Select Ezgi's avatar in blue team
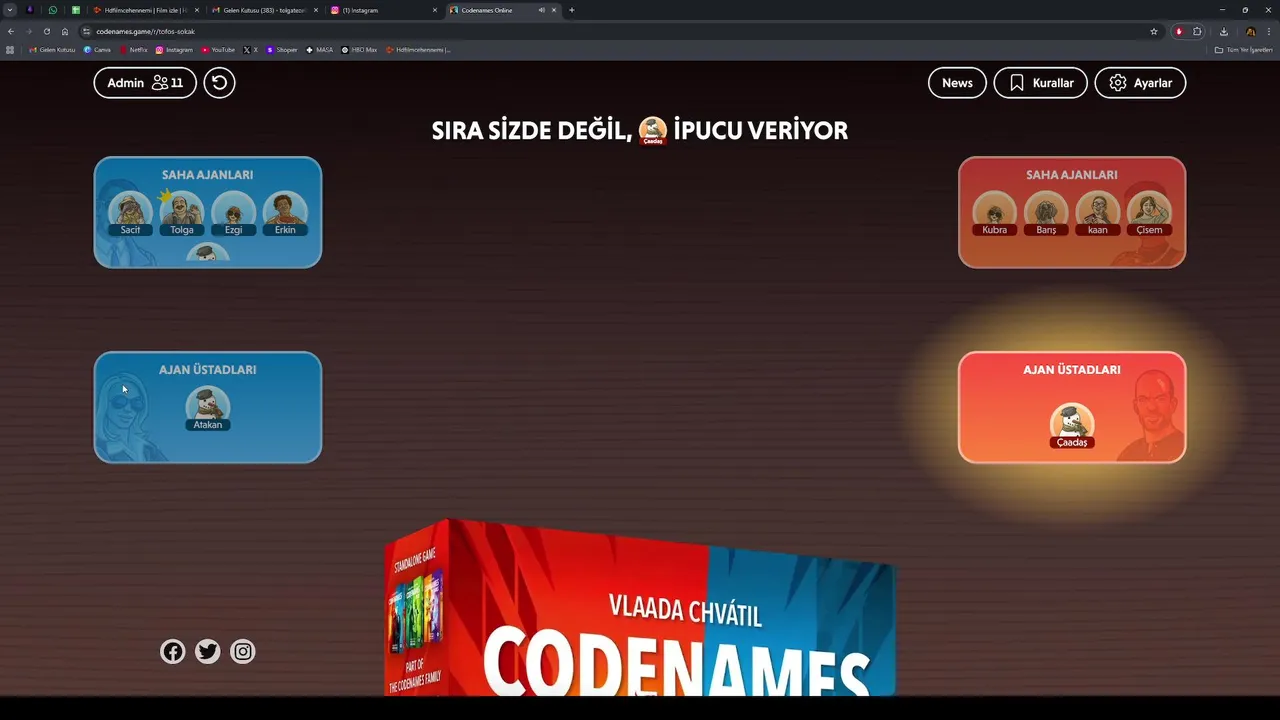This screenshot has width=1280, height=720. tap(234, 212)
